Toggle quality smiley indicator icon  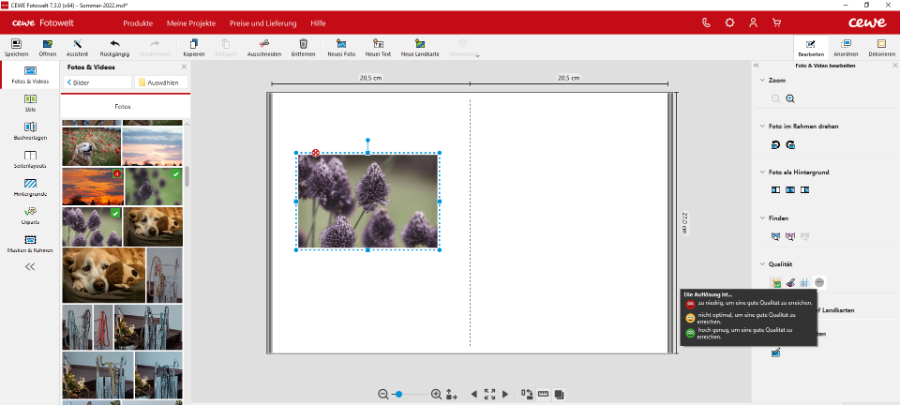pos(776,282)
